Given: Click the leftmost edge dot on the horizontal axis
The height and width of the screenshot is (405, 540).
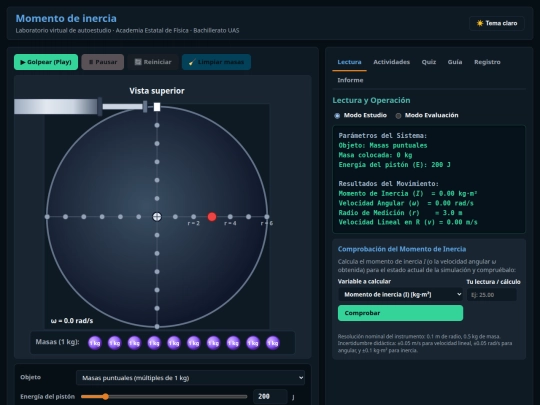Looking at the screenshot, I should [47, 217].
